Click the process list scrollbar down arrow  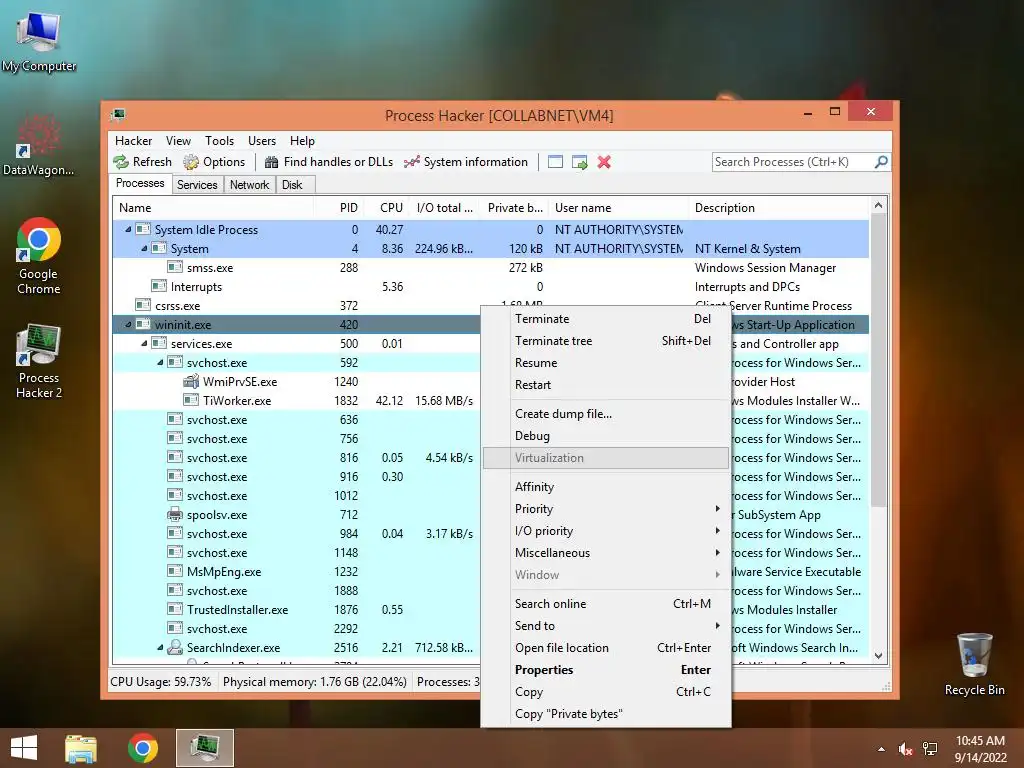[x=878, y=656]
